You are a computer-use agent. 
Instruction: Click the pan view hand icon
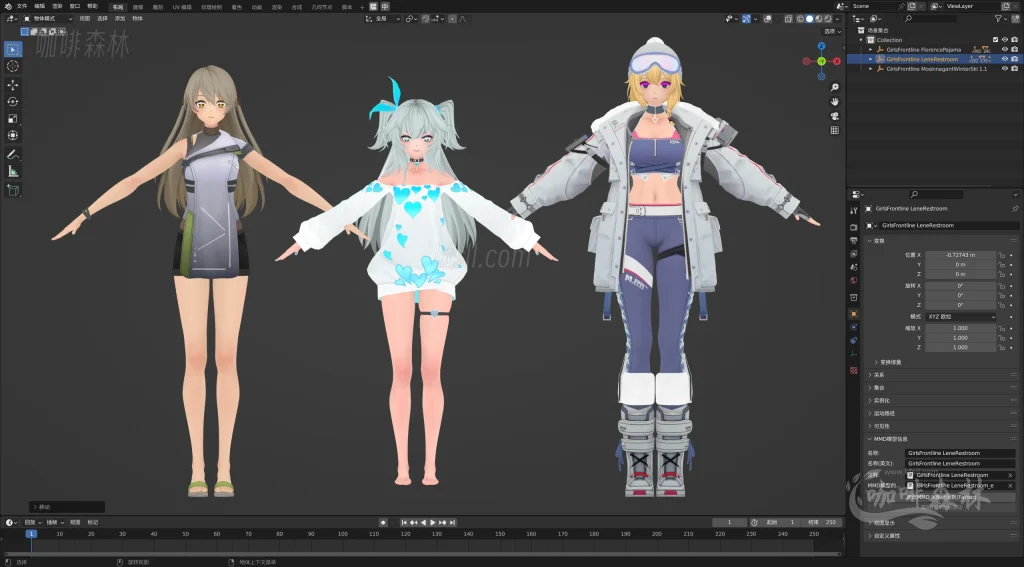click(835, 101)
